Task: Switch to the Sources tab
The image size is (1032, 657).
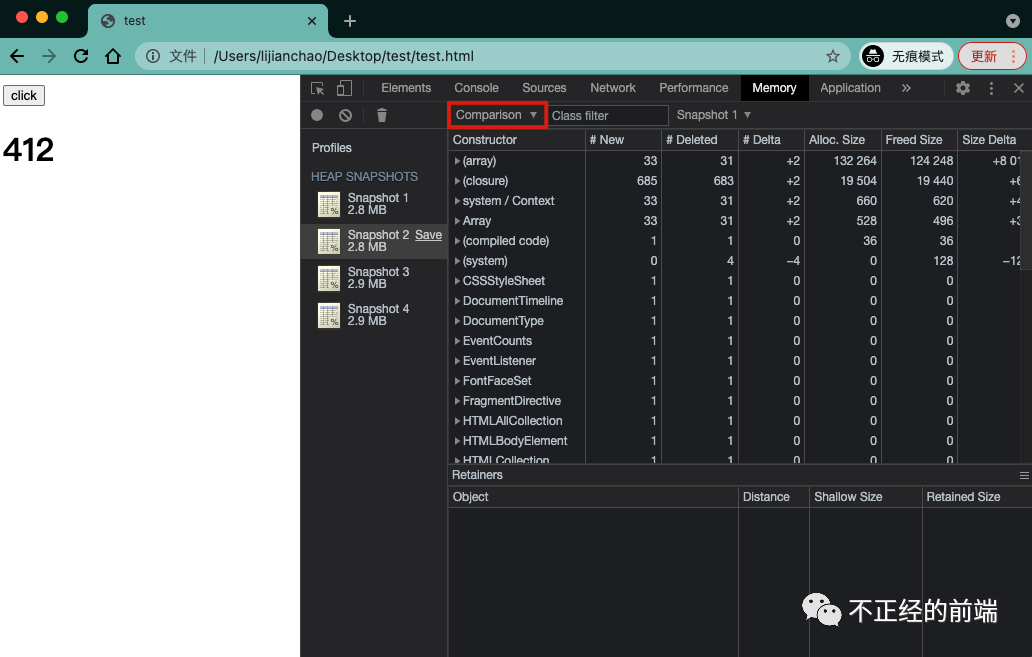Action: coord(544,88)
